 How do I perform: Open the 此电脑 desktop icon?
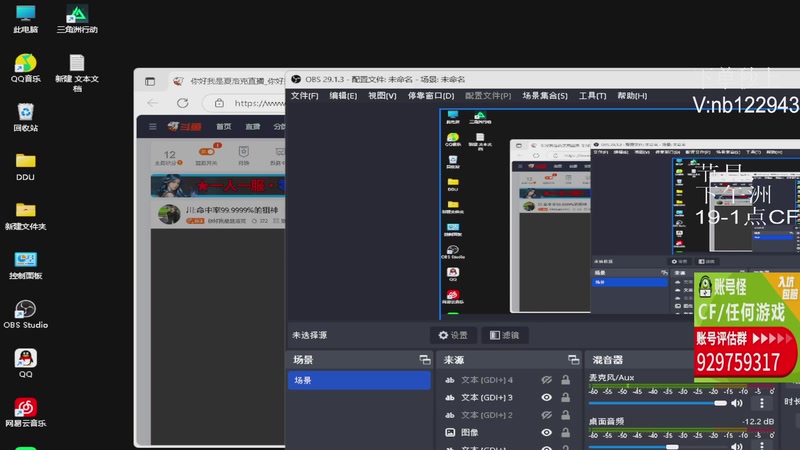coord(25,18)
